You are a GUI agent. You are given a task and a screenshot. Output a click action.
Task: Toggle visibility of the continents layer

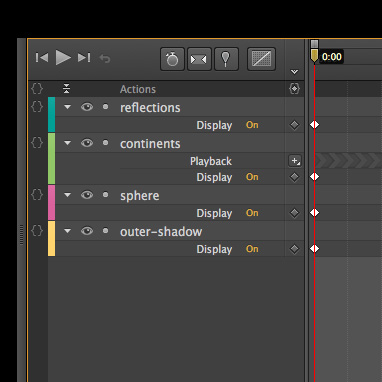(x=87, y=143)
